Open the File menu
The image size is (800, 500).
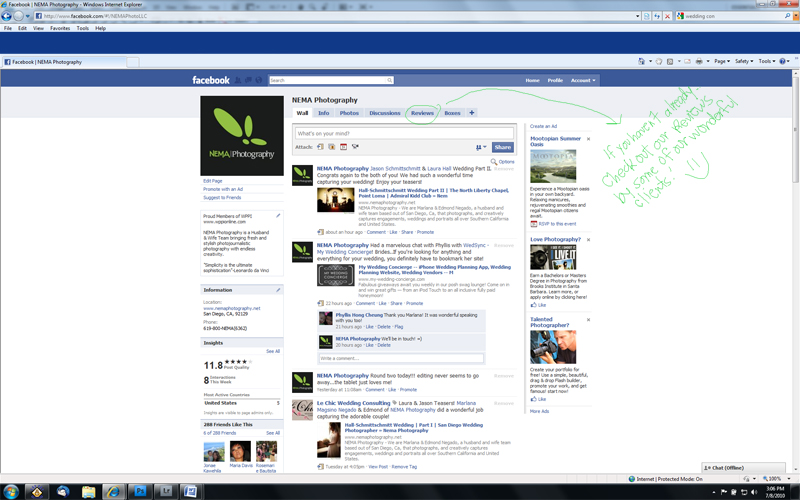8,29
